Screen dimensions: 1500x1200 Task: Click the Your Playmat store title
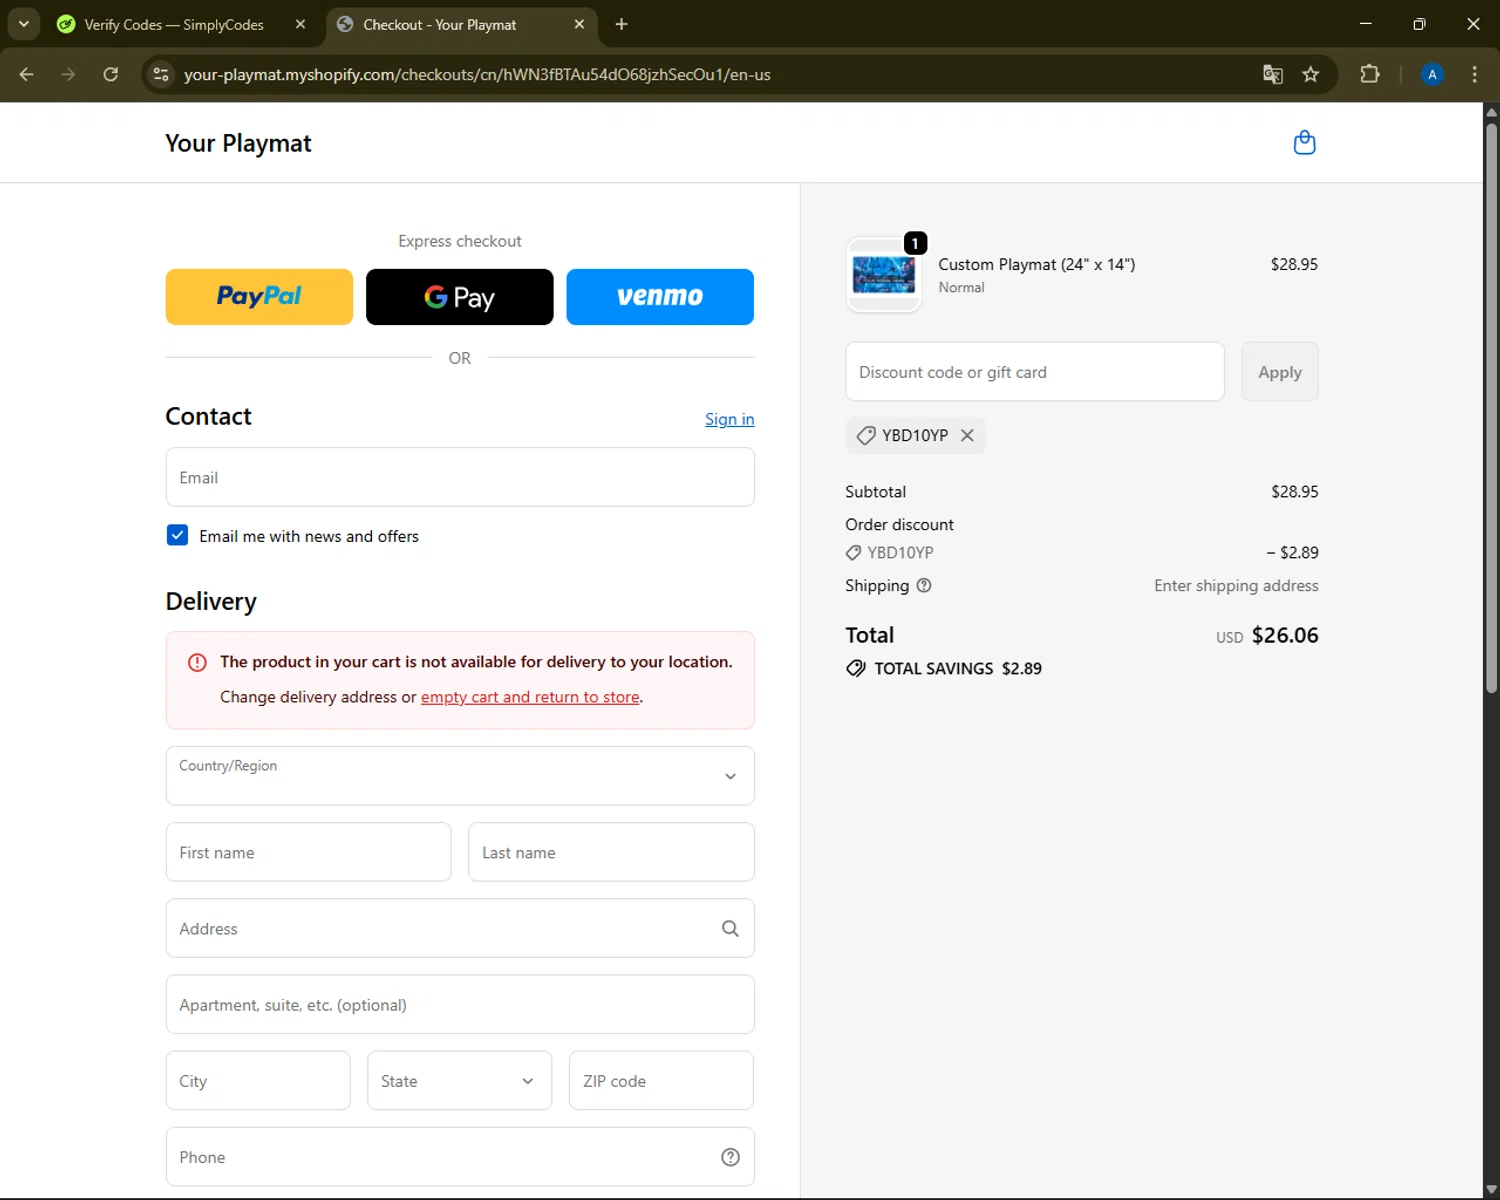click(238, 143)
